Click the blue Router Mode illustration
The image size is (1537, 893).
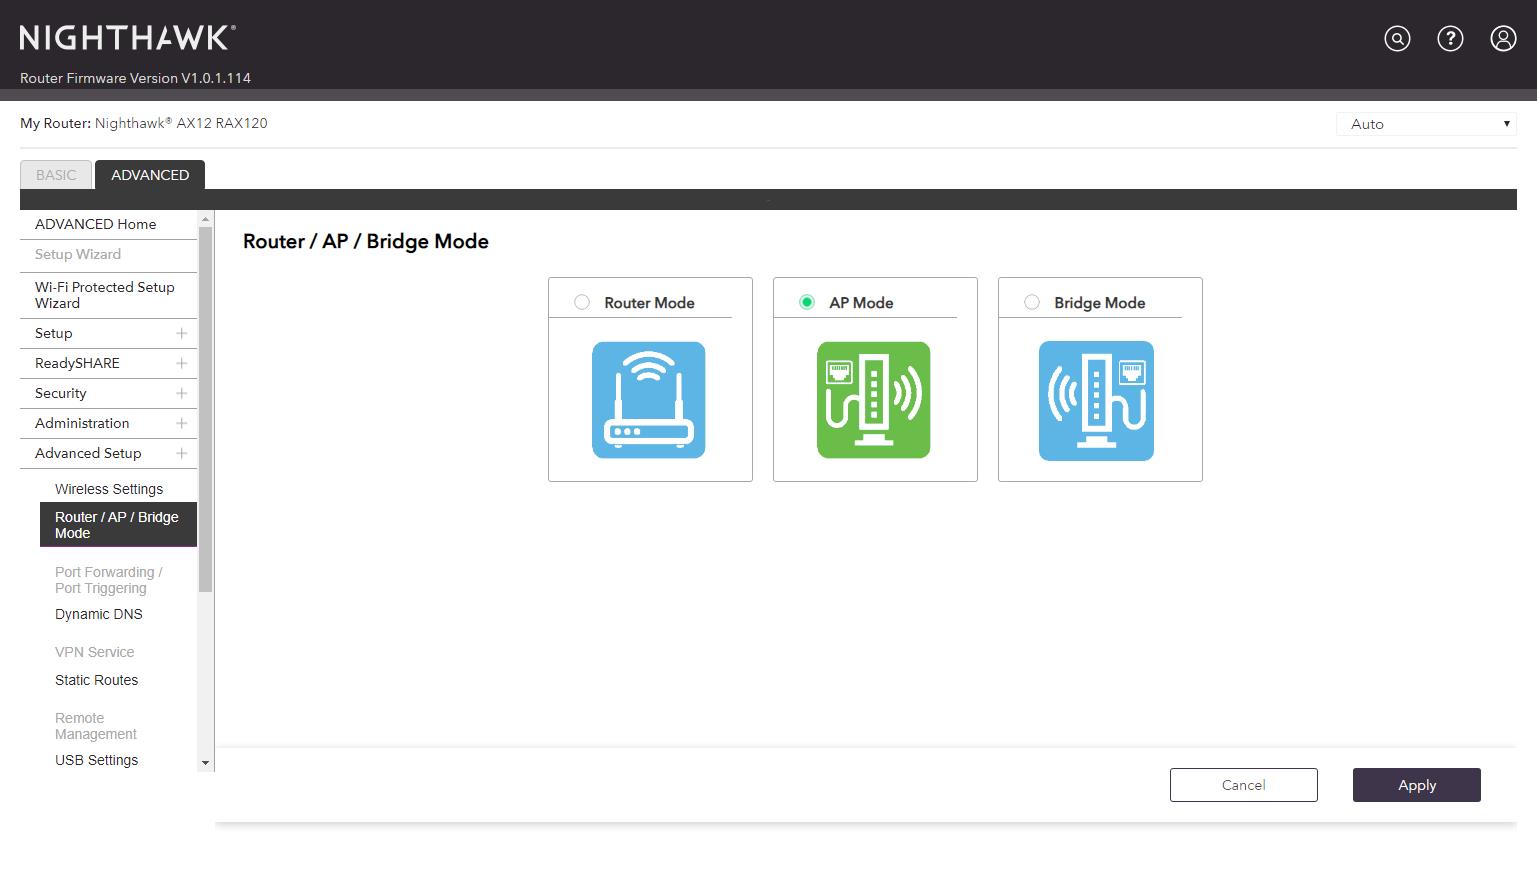[x=649, y=400]
